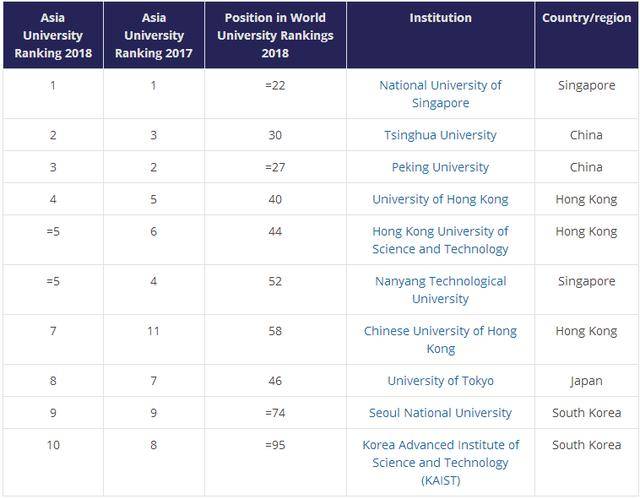This screenshot has height=499, width=640.
Task: Open the National University of Singapore link
Action: pyautogui.click(x=440, y=94)
